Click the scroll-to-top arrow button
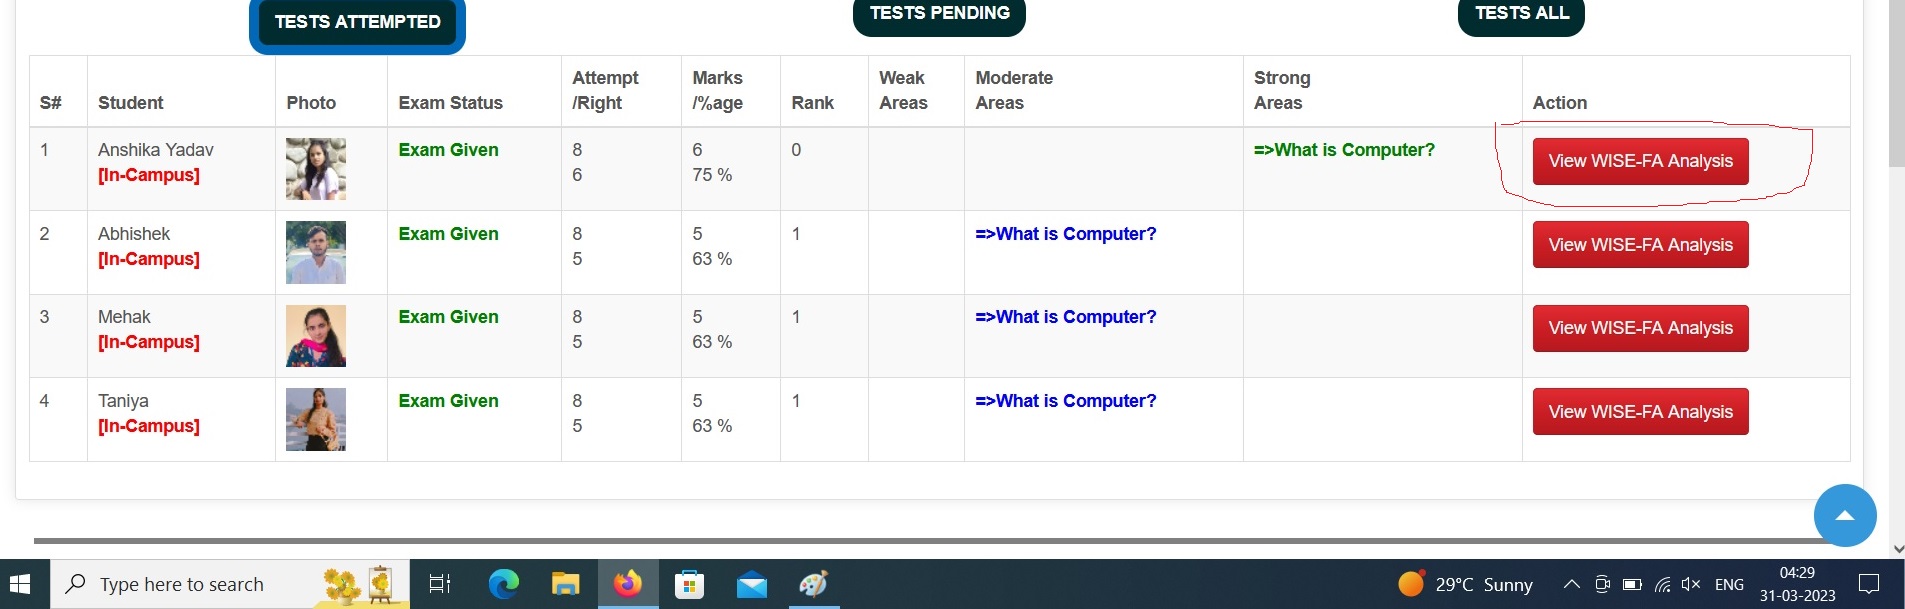The image size is (1905, 609). (x=1844, y=515)
